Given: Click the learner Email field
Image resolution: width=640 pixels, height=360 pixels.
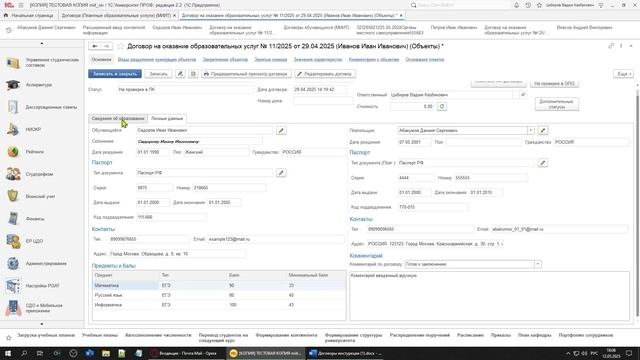Looking at the screenshot, I should pos(276,239).
